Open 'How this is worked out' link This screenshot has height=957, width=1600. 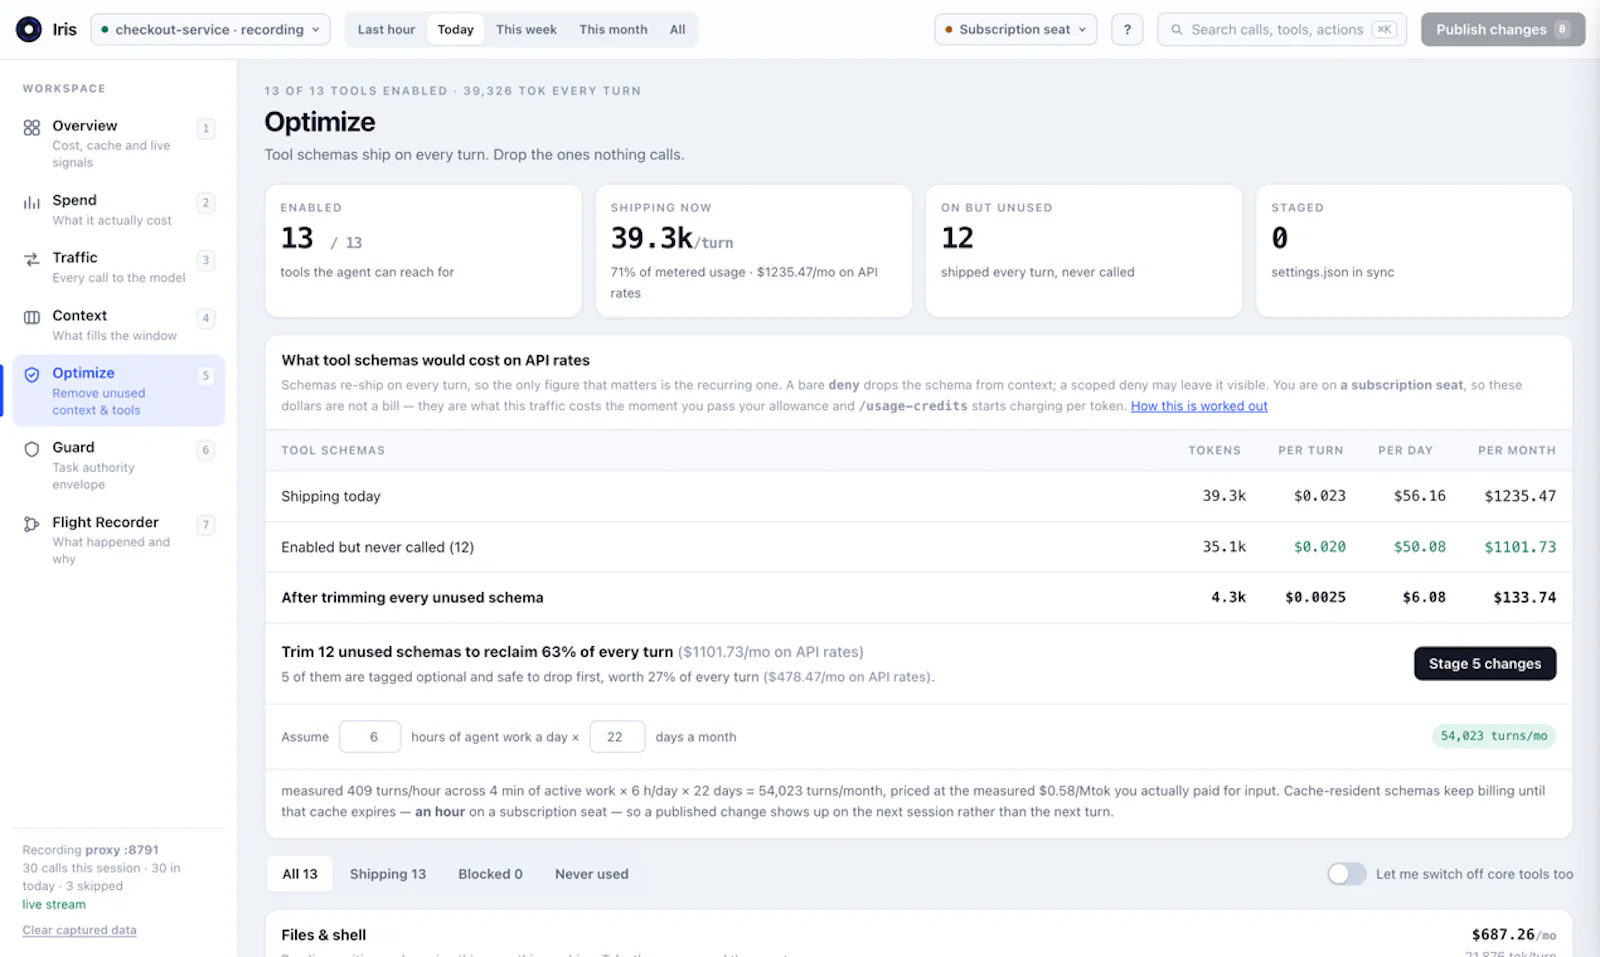pyautogui.click(x=1199, y=406)
